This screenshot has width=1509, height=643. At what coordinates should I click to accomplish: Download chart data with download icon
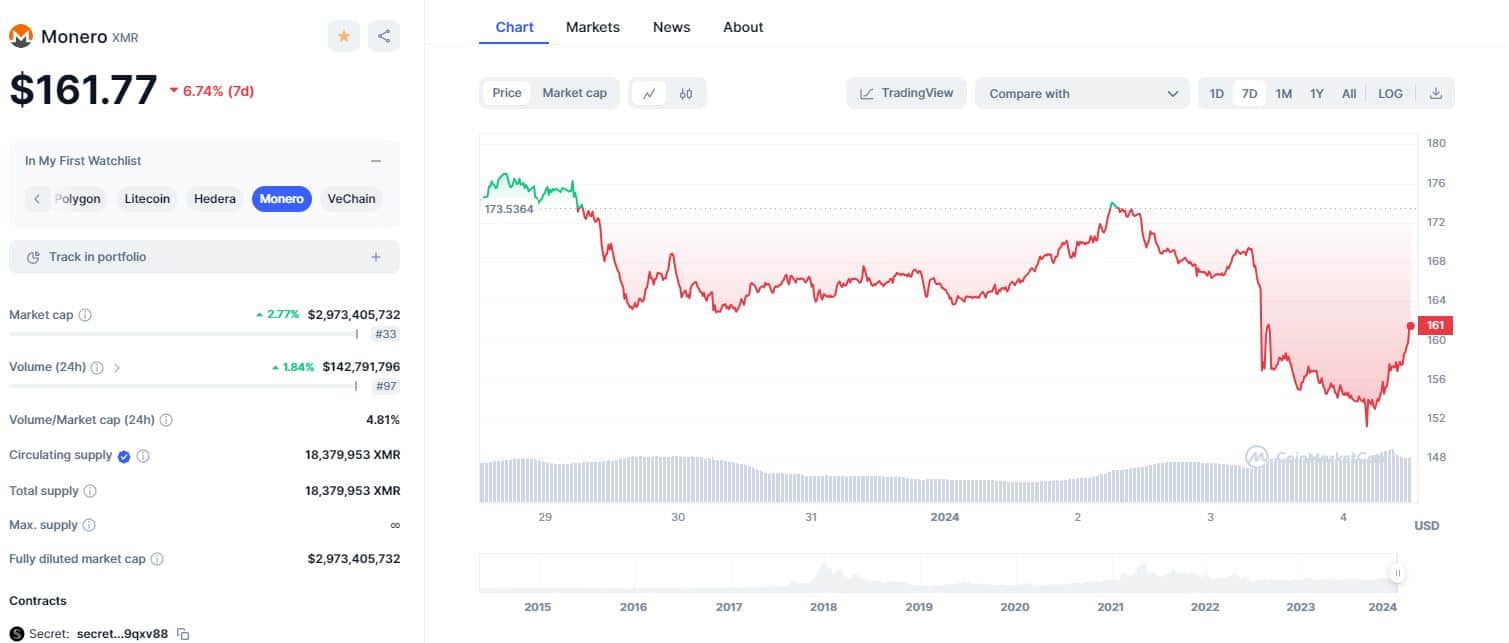tap(1436, 93)
